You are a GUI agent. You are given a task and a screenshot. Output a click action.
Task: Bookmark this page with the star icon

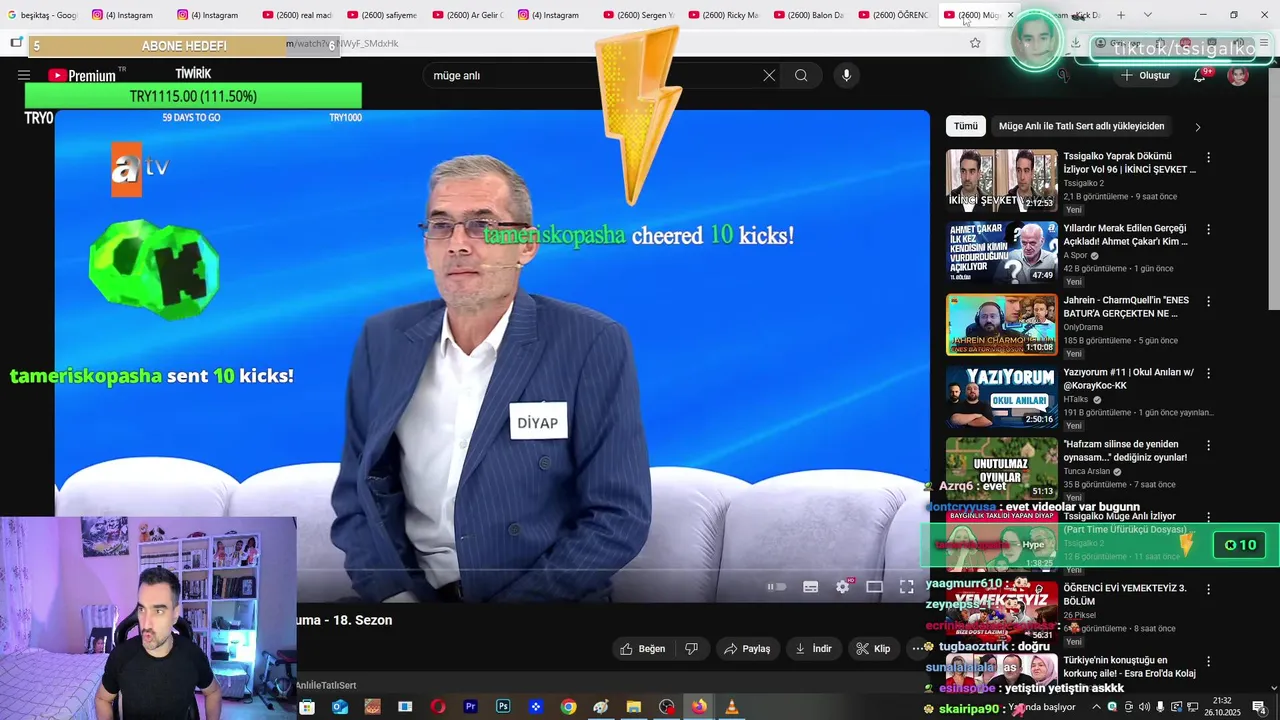975,43
